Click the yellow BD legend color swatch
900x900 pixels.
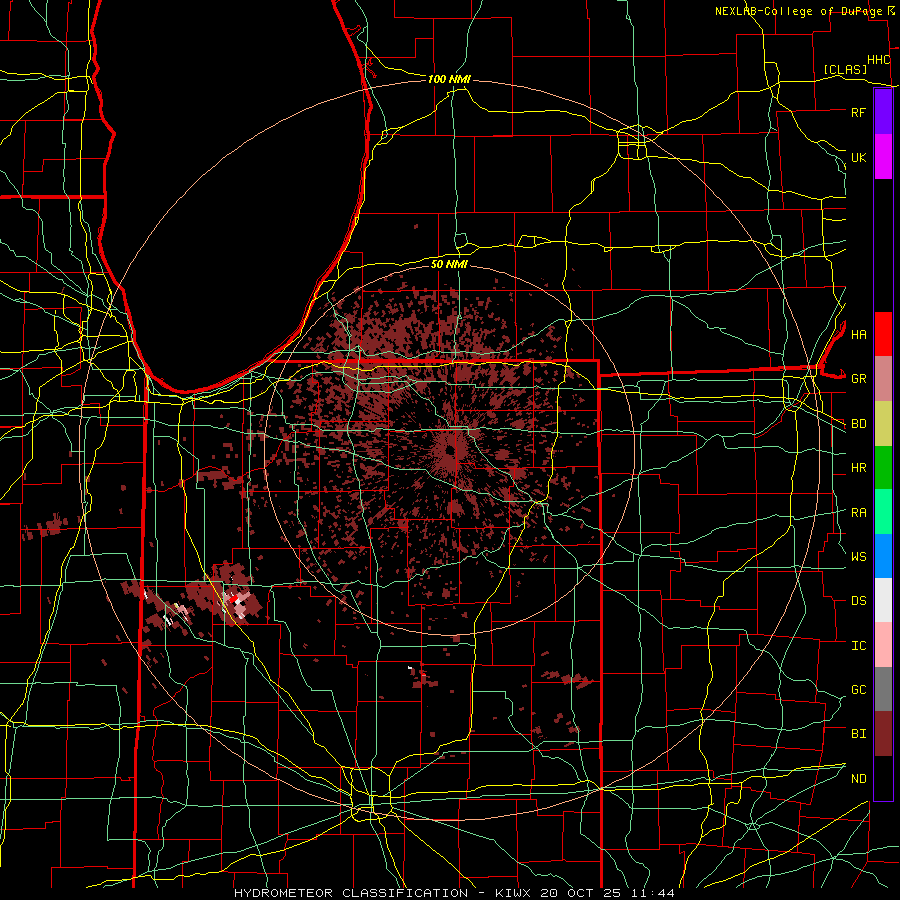[883, 424]
